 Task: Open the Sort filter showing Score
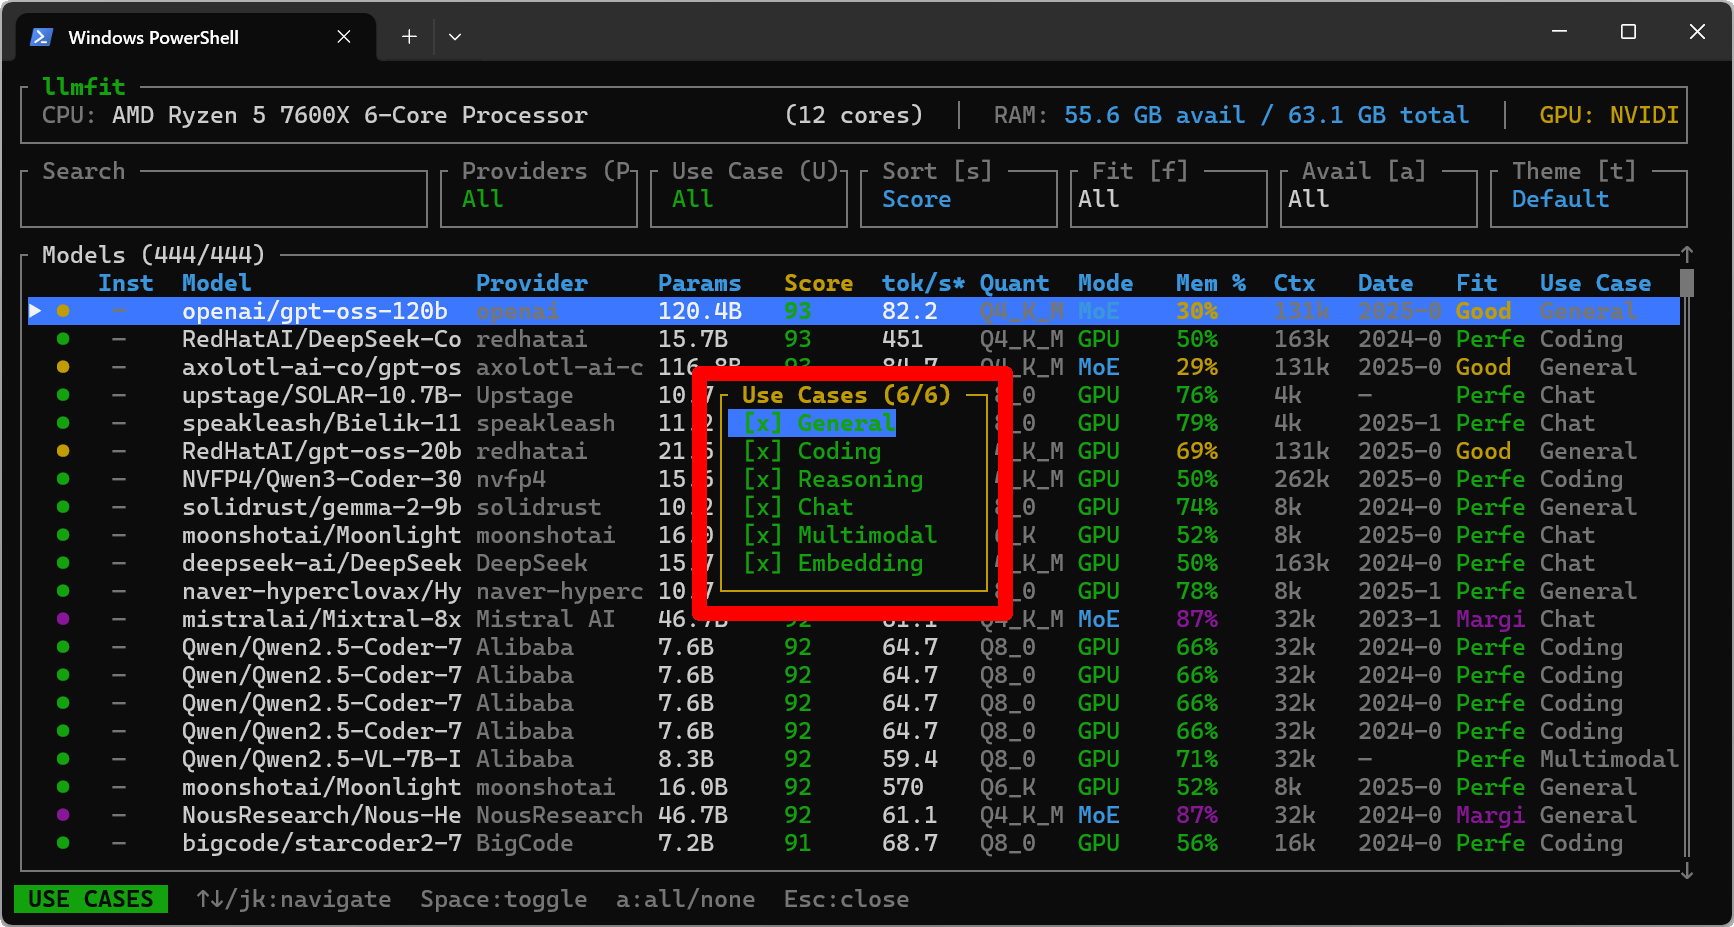point(957,199)
